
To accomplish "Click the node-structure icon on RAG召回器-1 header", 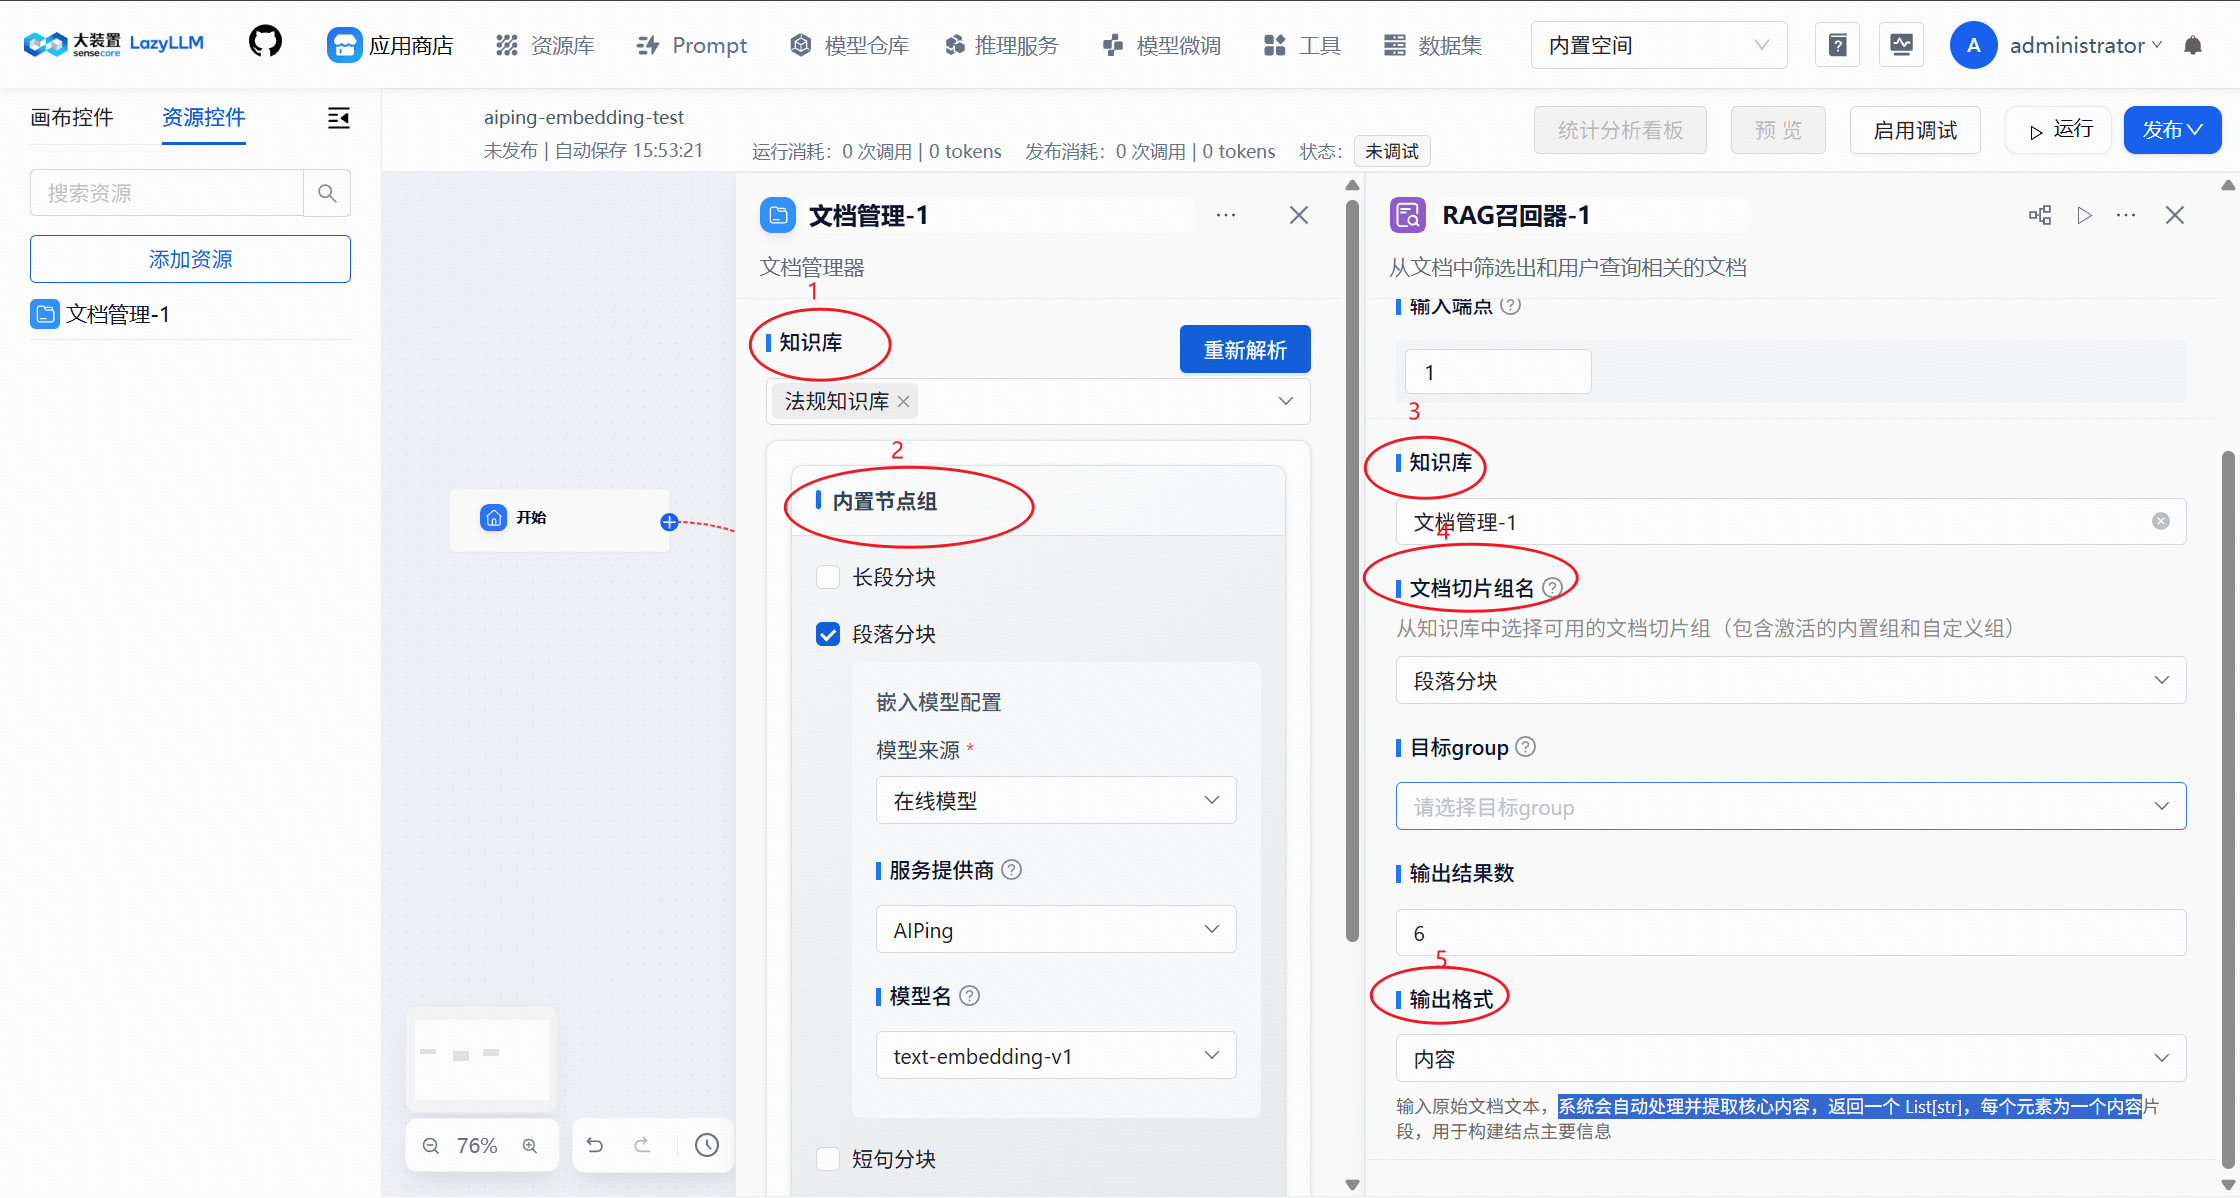I will [2040, 214].
